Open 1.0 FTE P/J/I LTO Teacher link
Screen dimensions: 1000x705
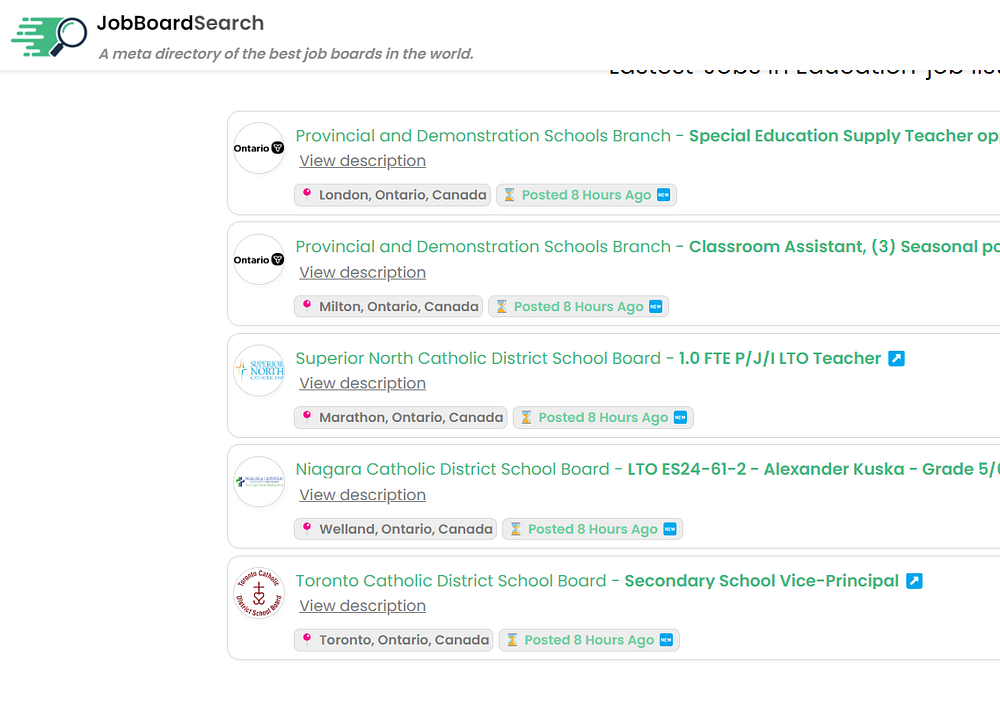coord(779,359)
